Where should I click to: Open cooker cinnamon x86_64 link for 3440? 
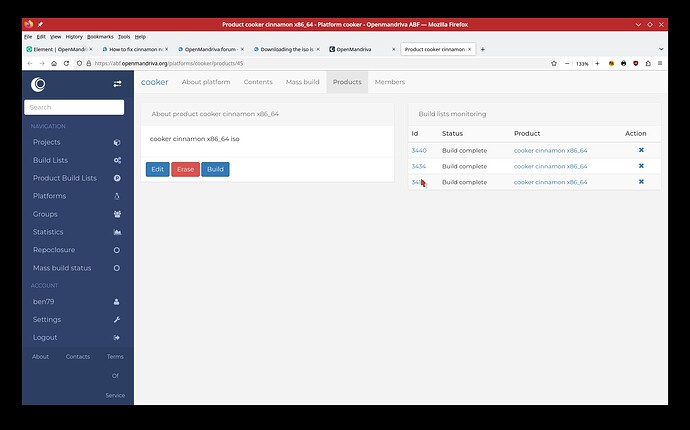click(551, 151)
